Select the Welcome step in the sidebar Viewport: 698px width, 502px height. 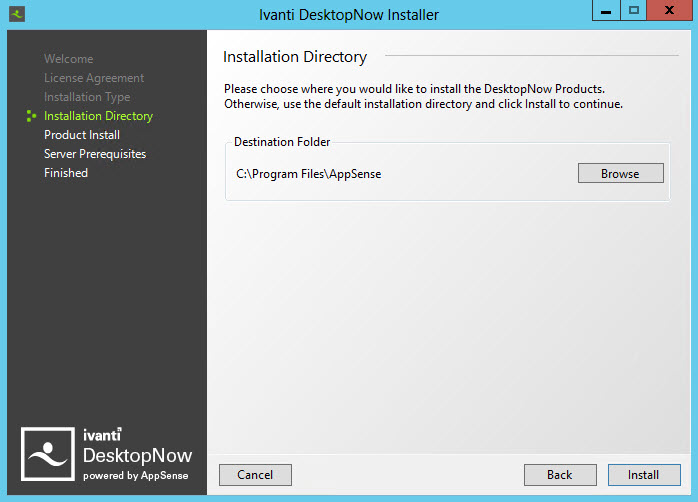[68, 59]
